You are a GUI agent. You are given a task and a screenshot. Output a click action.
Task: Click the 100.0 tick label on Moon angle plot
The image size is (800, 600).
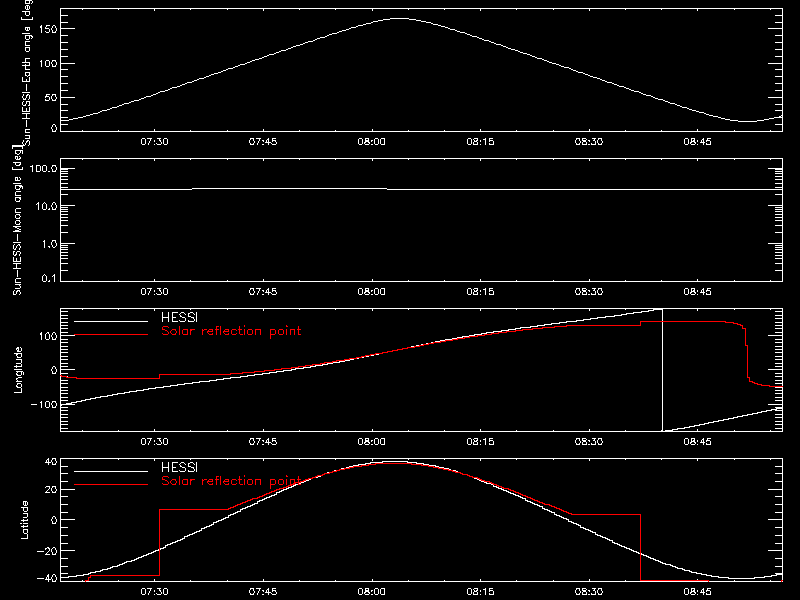(x=44, y=169)
